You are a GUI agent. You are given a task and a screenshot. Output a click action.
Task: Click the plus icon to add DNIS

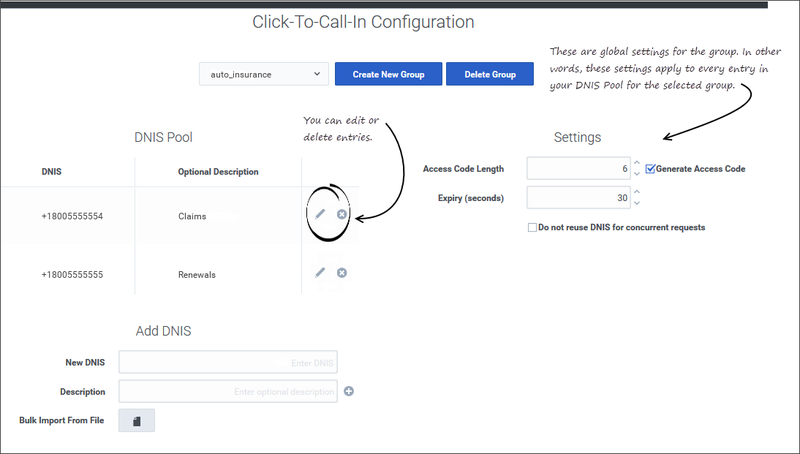tap(349, 391)
